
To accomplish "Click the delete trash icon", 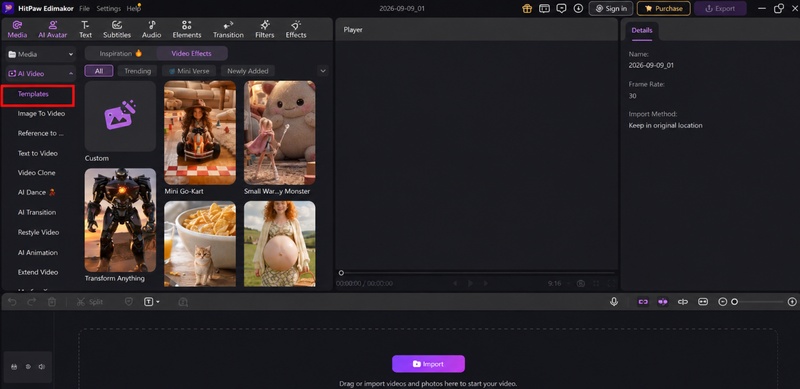I will point(52,302).
